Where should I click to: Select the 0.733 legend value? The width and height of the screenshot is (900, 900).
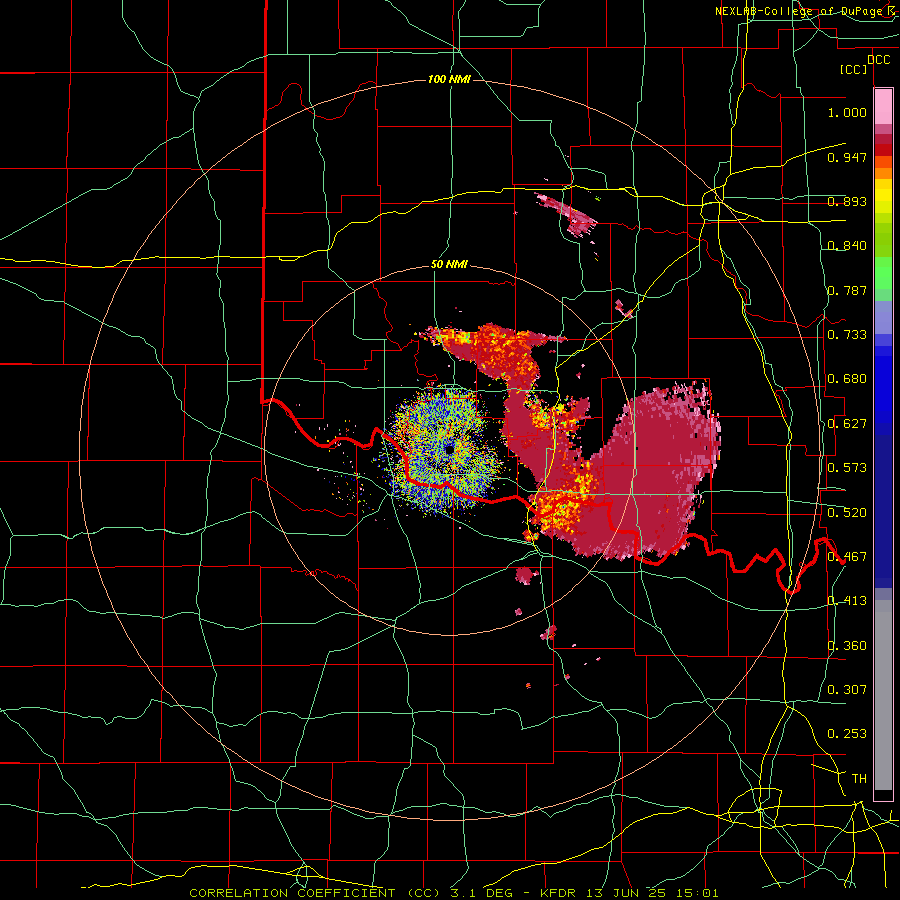pos(847,335)
